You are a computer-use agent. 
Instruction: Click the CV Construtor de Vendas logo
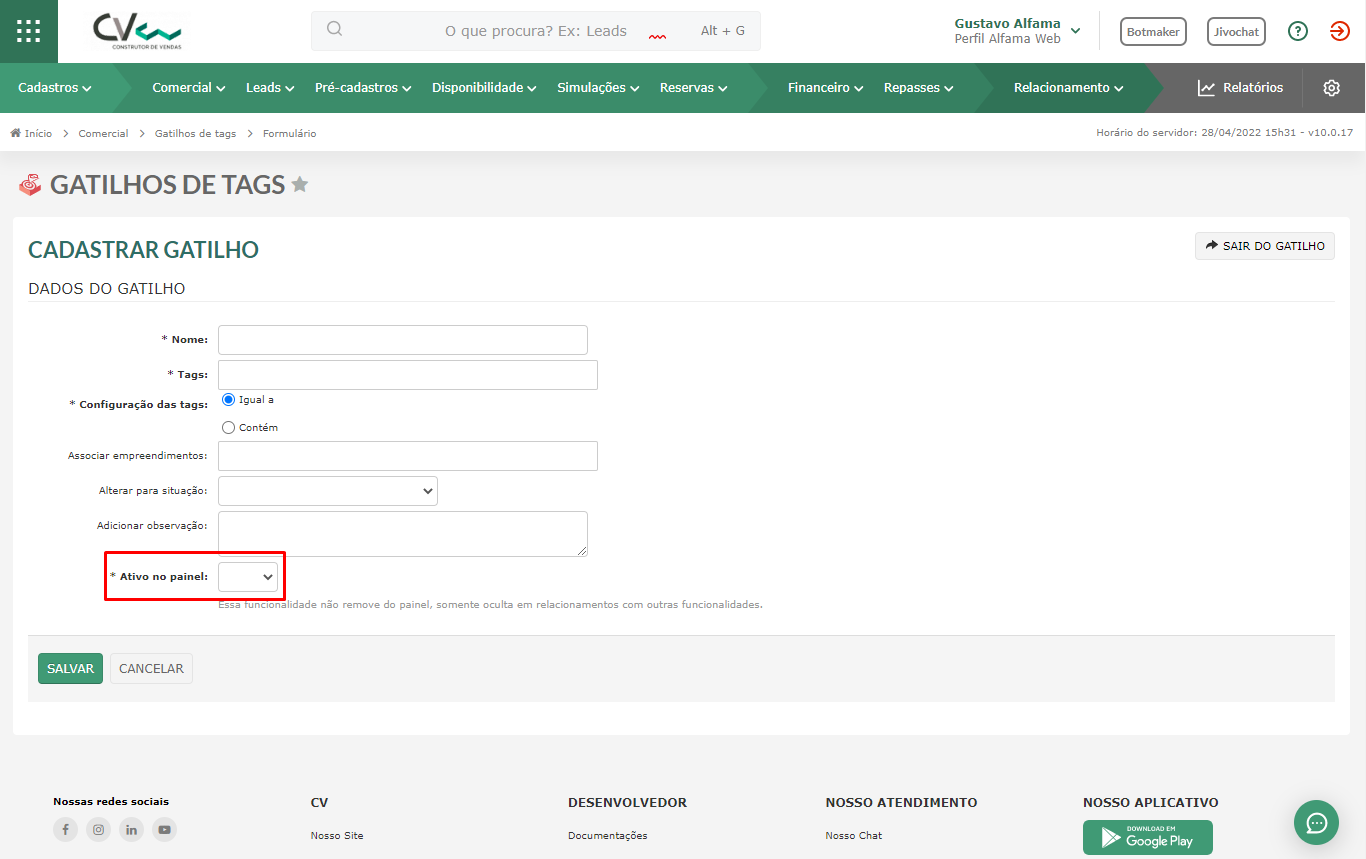click(x=138, y=31)
